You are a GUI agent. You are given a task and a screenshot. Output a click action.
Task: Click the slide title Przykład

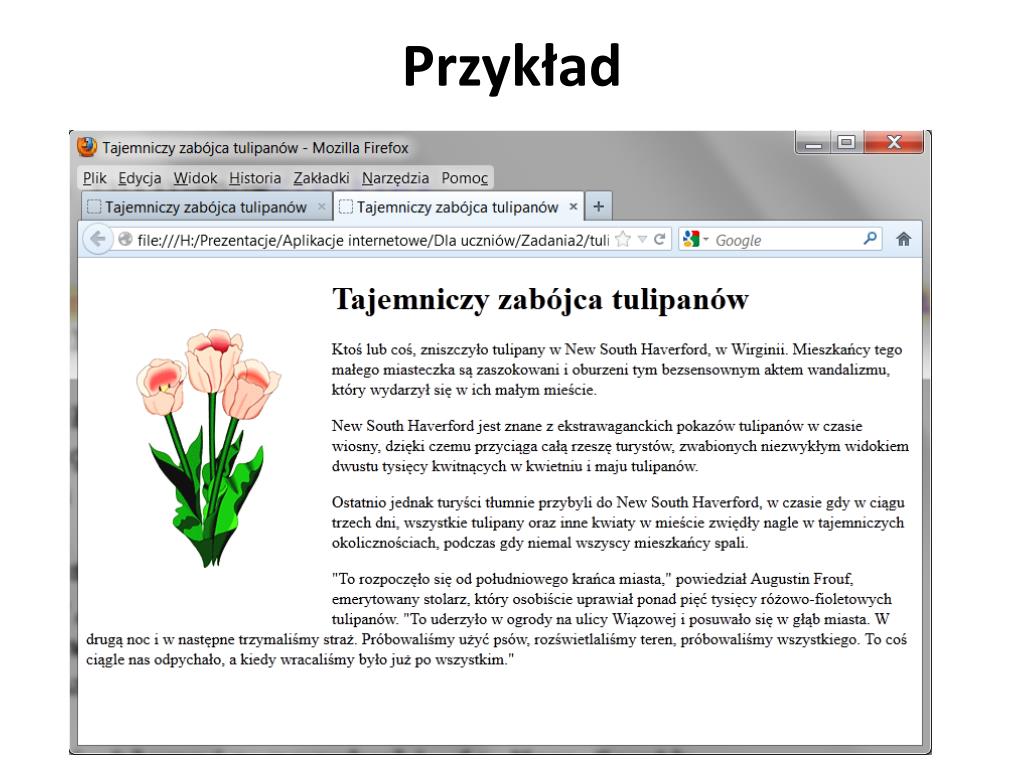click(x=511, y=67)
